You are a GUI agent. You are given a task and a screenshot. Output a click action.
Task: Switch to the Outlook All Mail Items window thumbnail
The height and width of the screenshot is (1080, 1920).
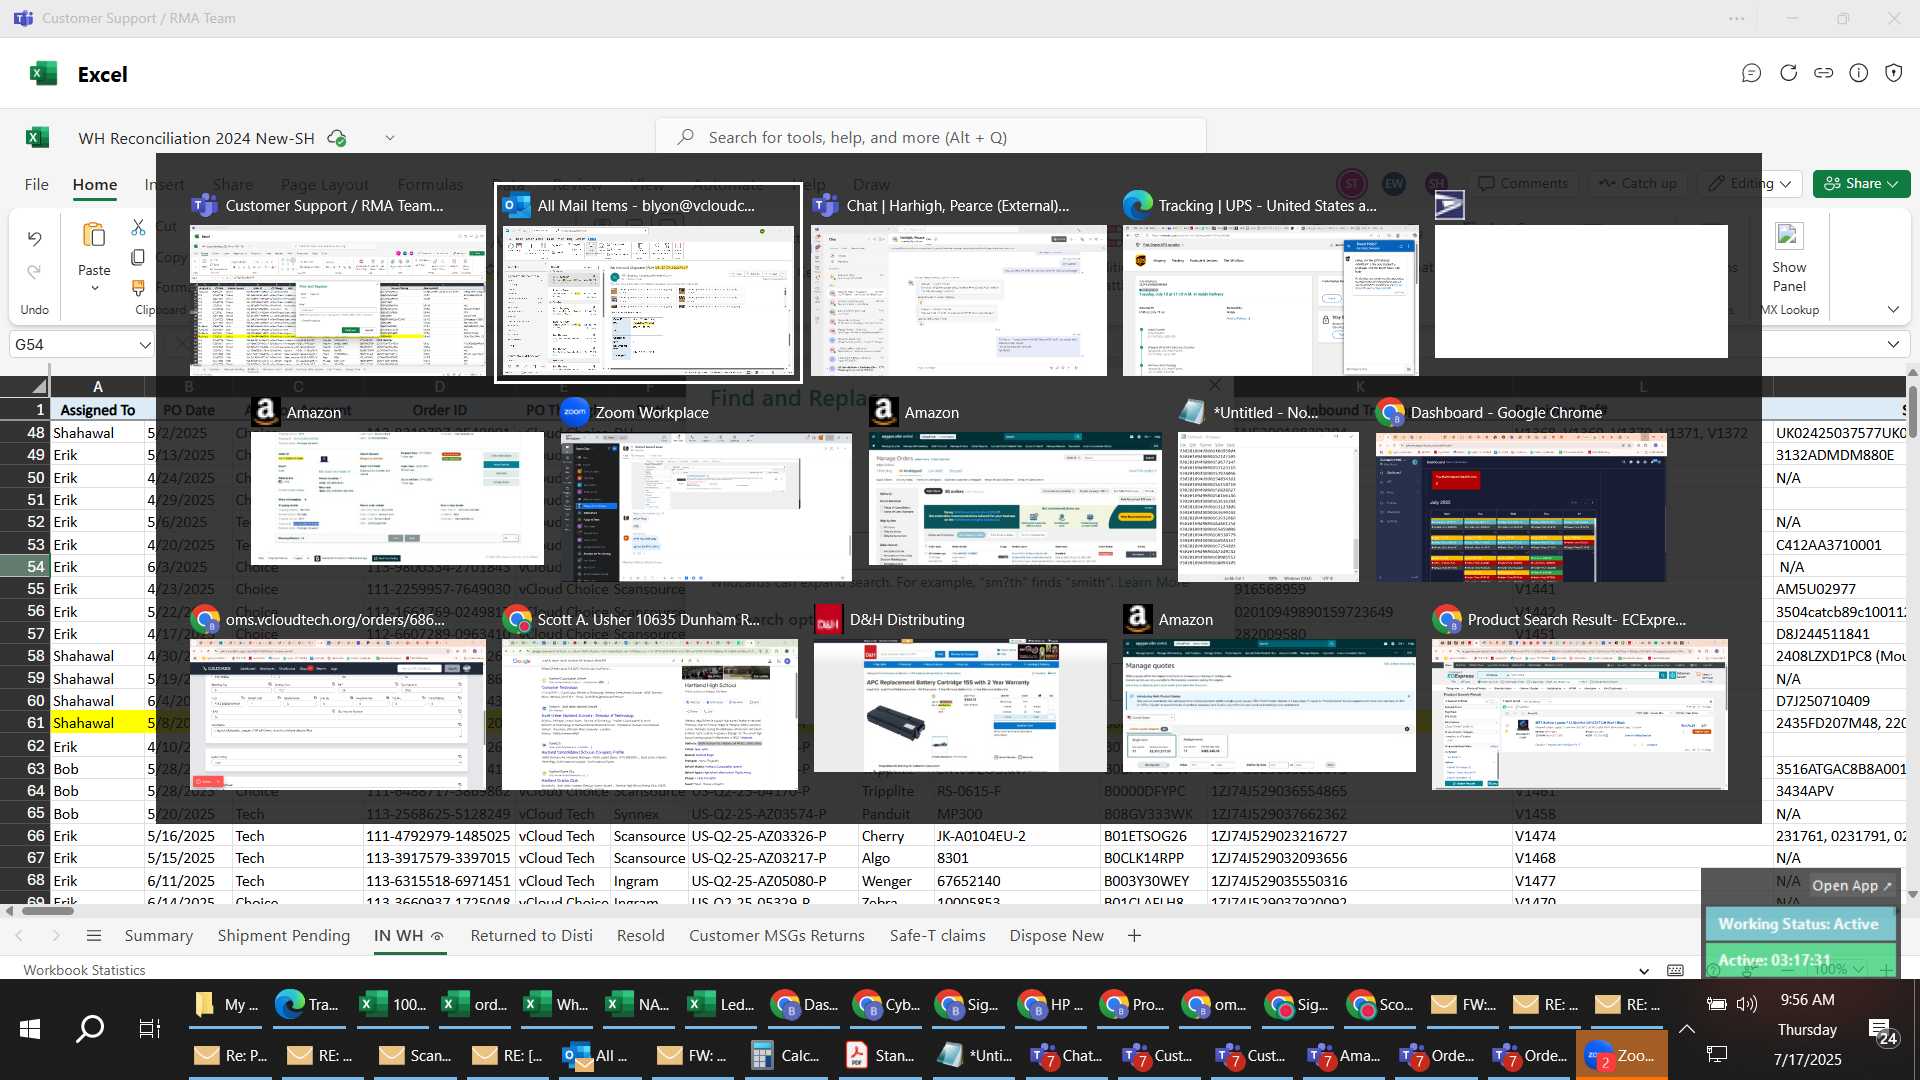click(648, 283)
